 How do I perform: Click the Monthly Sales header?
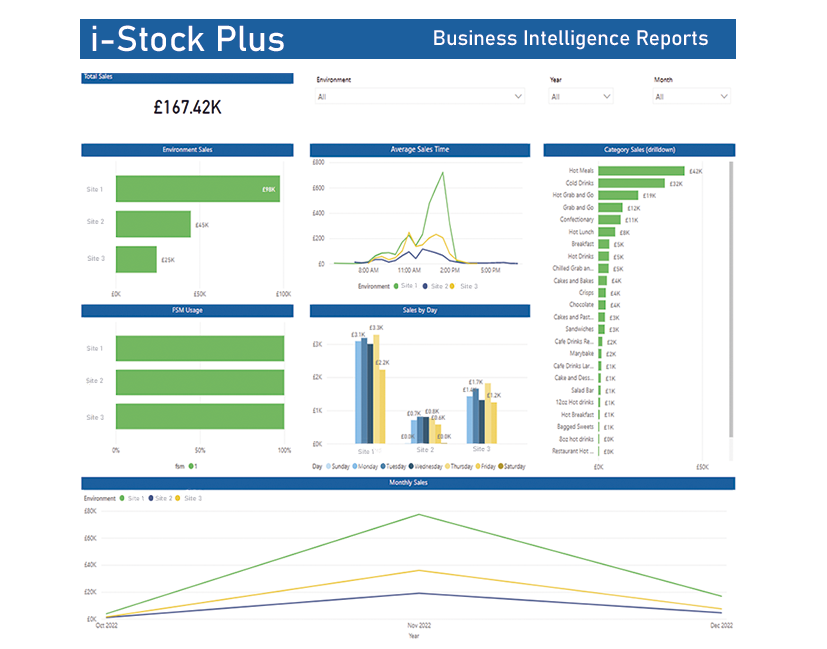pos(408,483)
